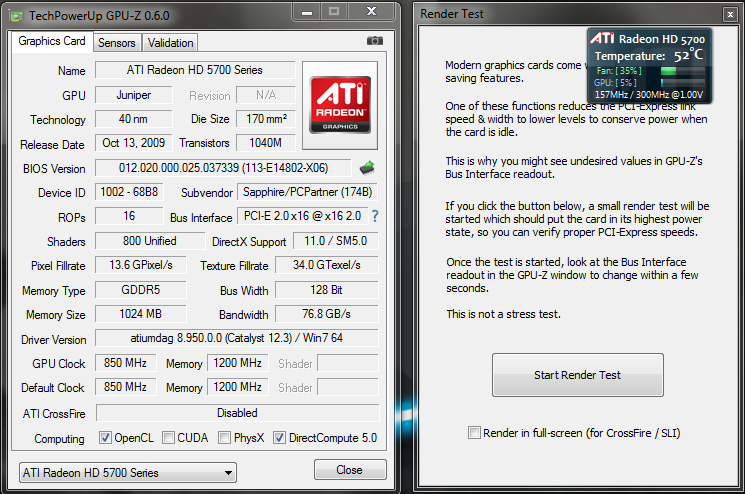Toggle the DirectCompute 5.0 checkbox

279,437
